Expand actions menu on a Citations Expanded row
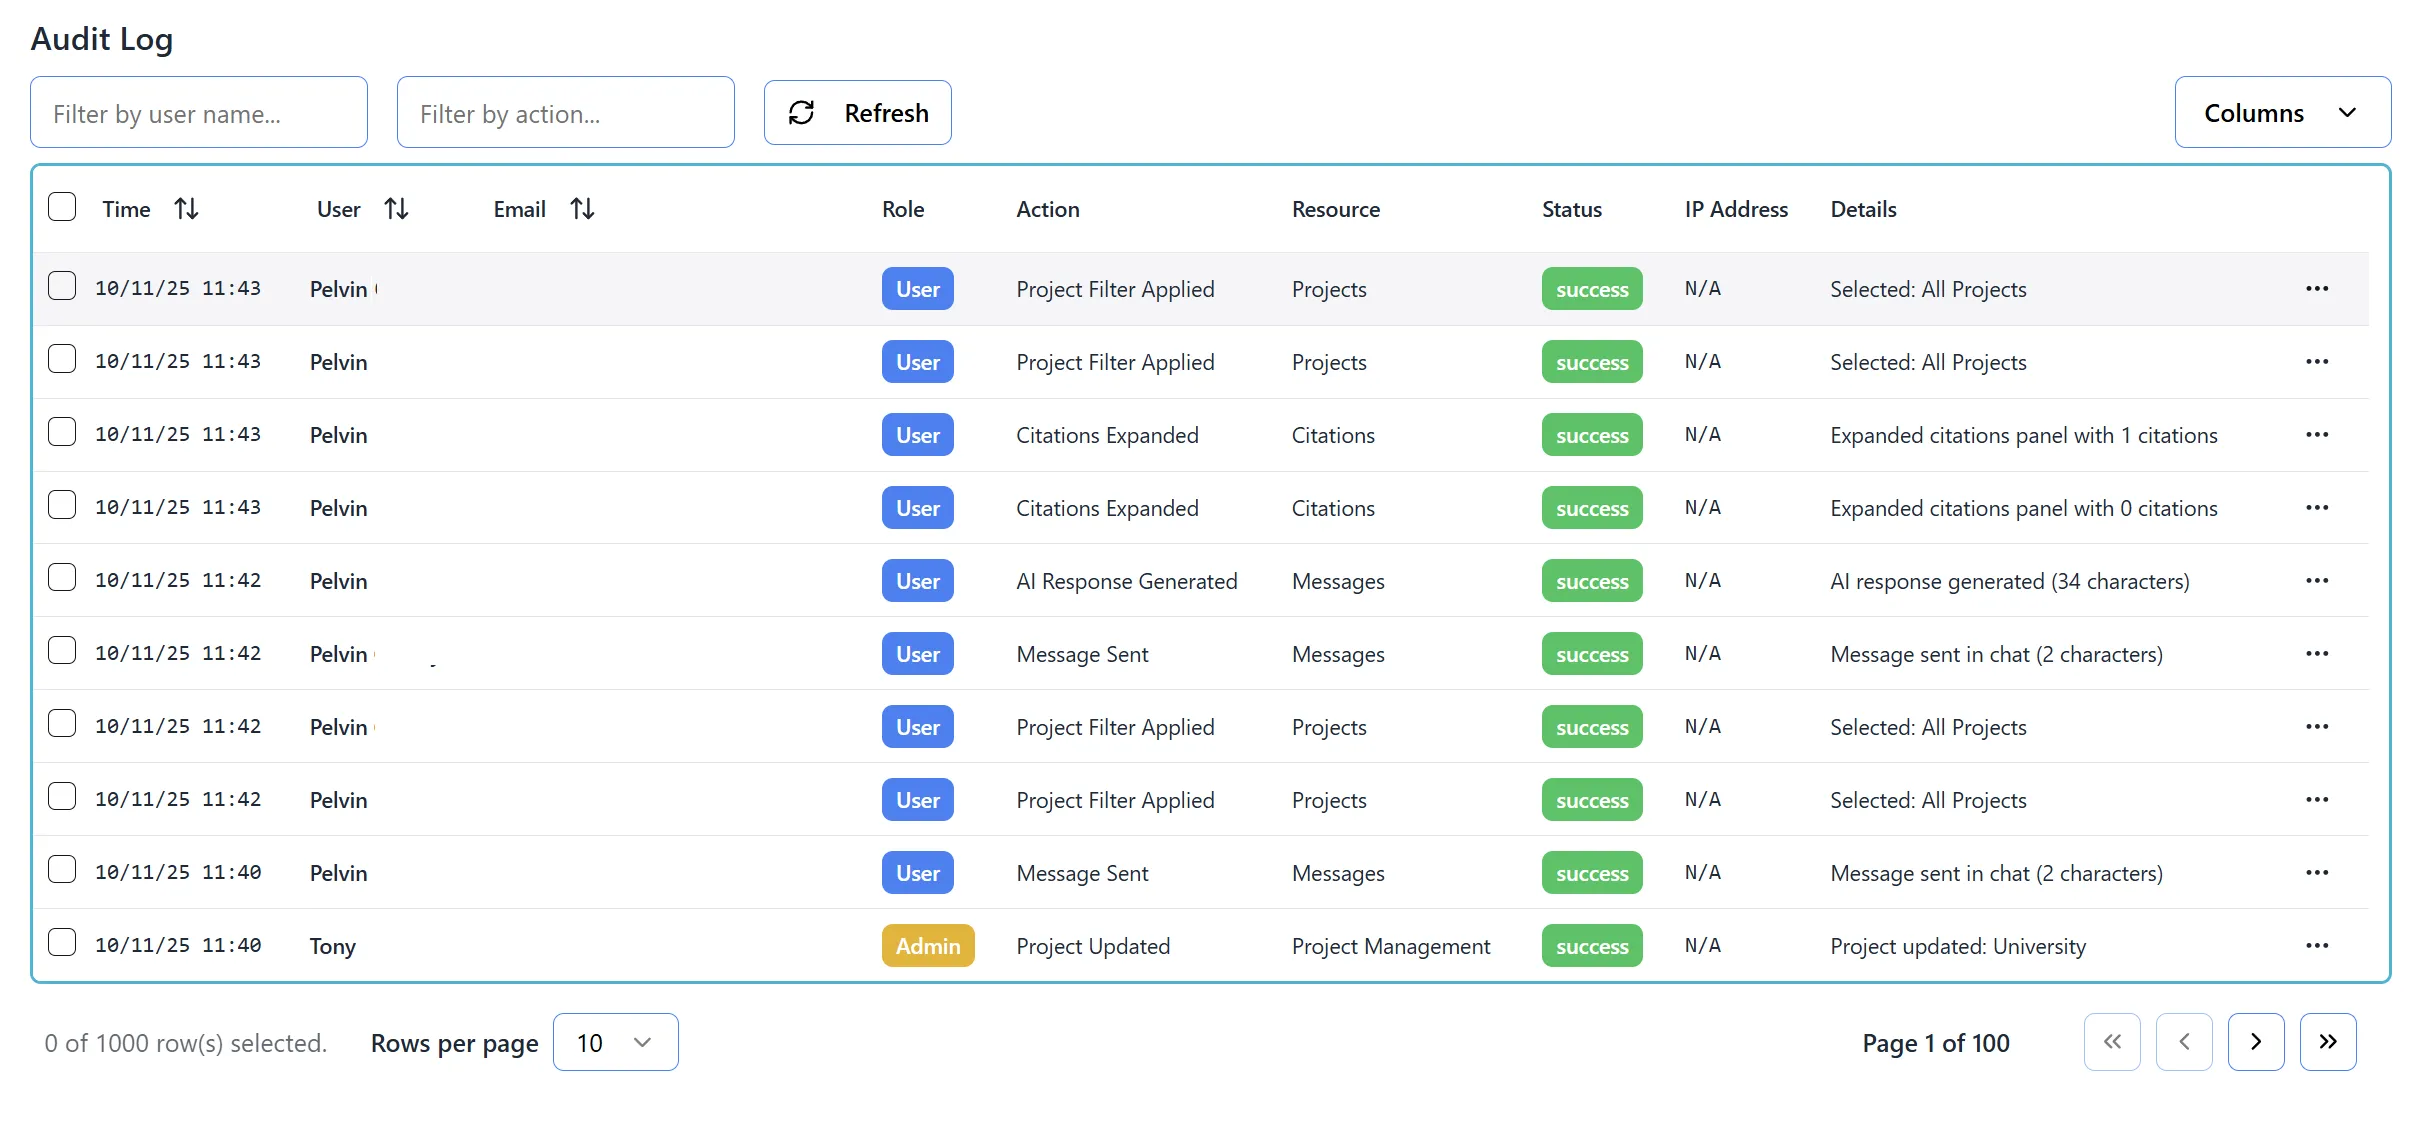This screenshot has width=2415, height=1142. (2317, 435)
